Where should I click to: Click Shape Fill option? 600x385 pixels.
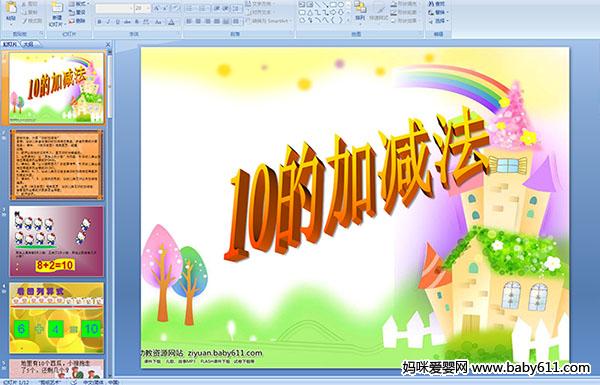[x=404, y=4]
